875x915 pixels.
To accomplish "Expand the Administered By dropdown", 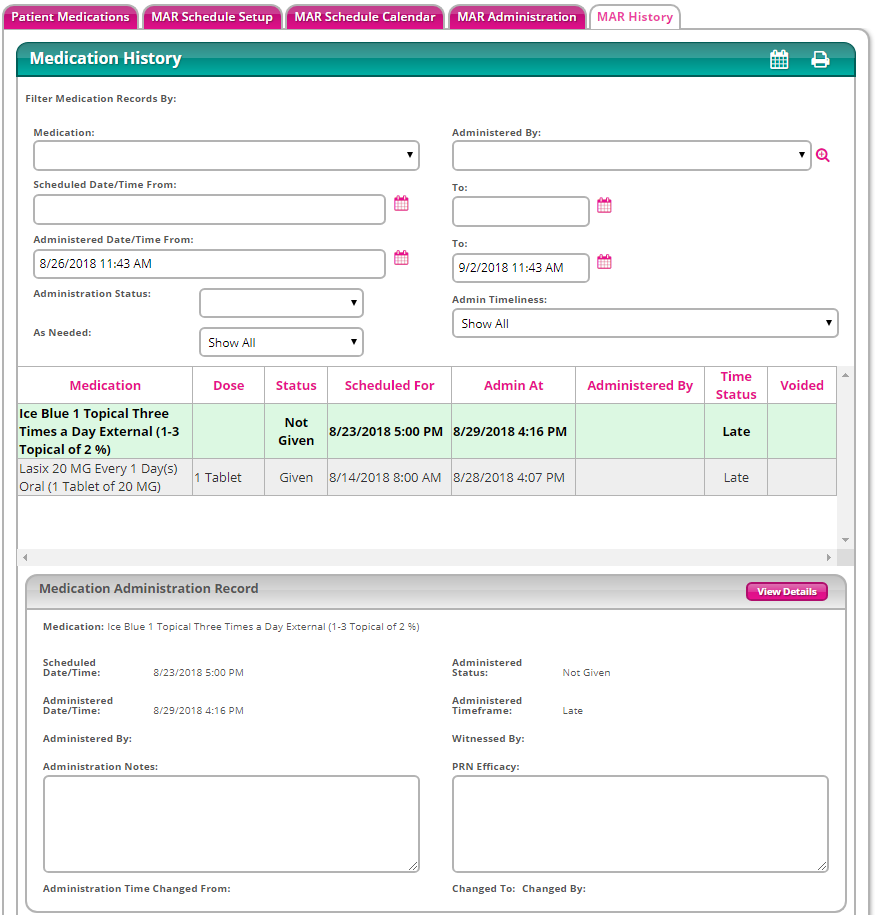I will [632, 155].
